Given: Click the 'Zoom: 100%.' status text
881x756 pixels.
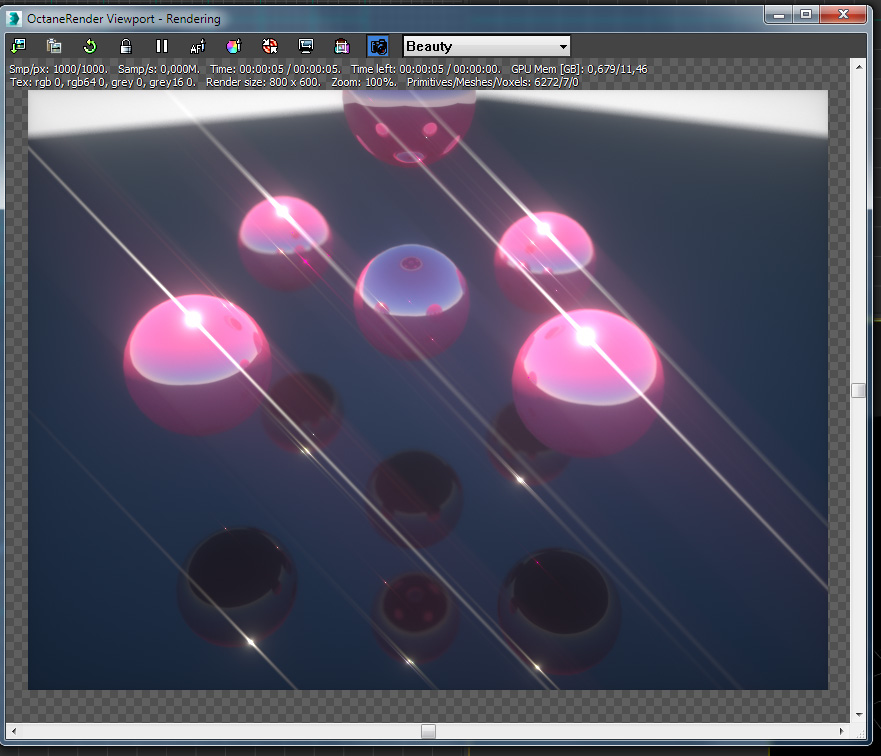Looking at the screenshot, I should pyautogui.click(x=364, y=82).
